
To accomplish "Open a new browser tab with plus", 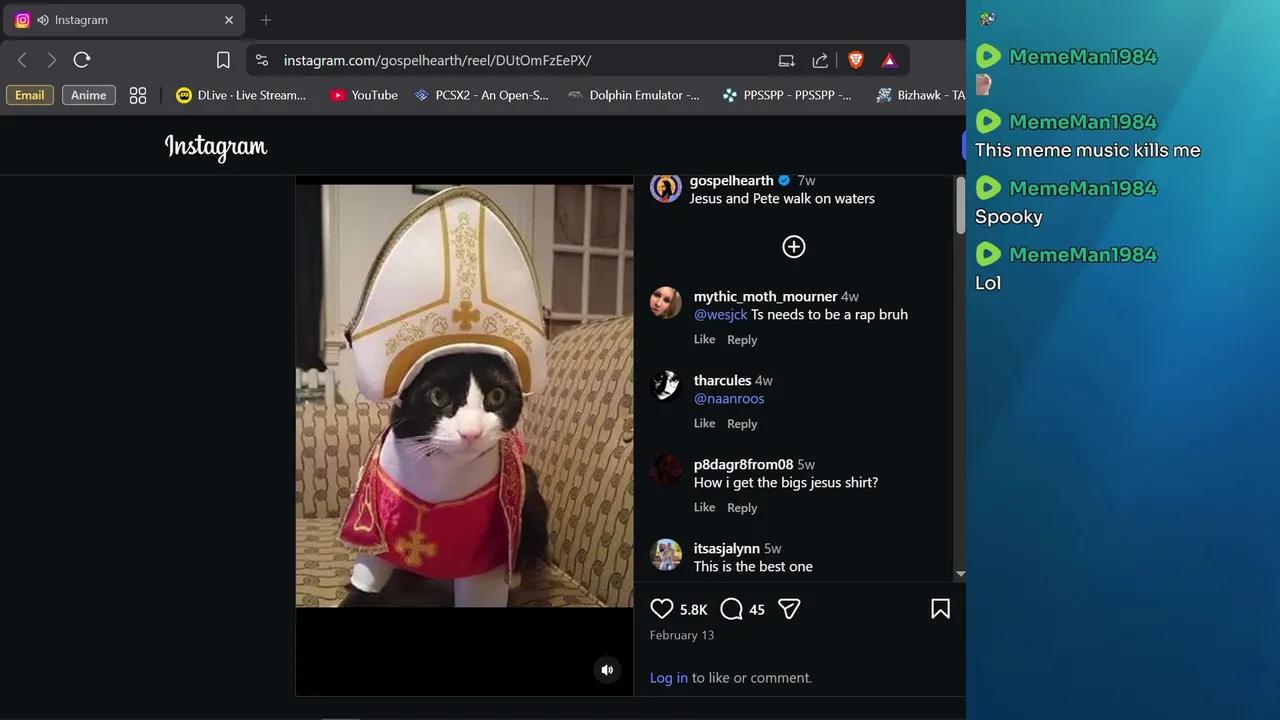I will tap(266, 20).
